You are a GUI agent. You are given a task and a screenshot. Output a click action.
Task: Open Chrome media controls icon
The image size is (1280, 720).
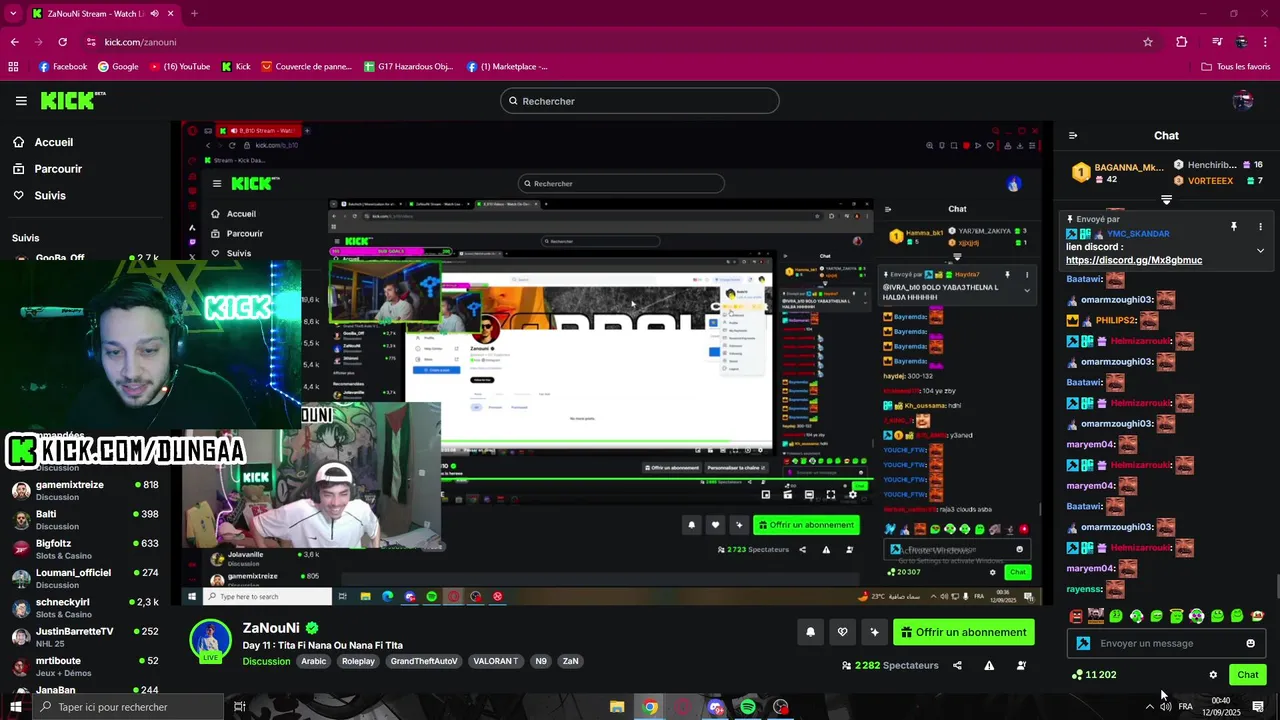click(x=1217, y=42)
